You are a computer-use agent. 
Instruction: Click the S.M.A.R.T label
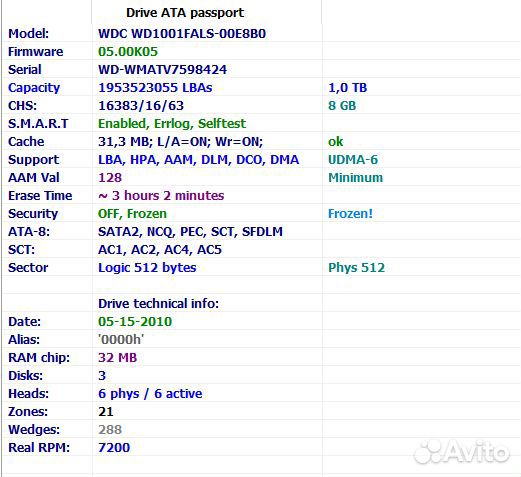click(x=38, y=124)
